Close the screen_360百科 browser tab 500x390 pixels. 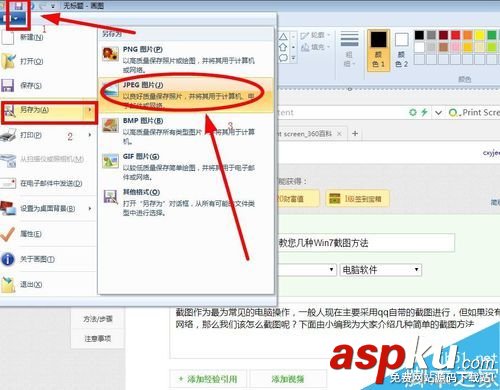339,134
